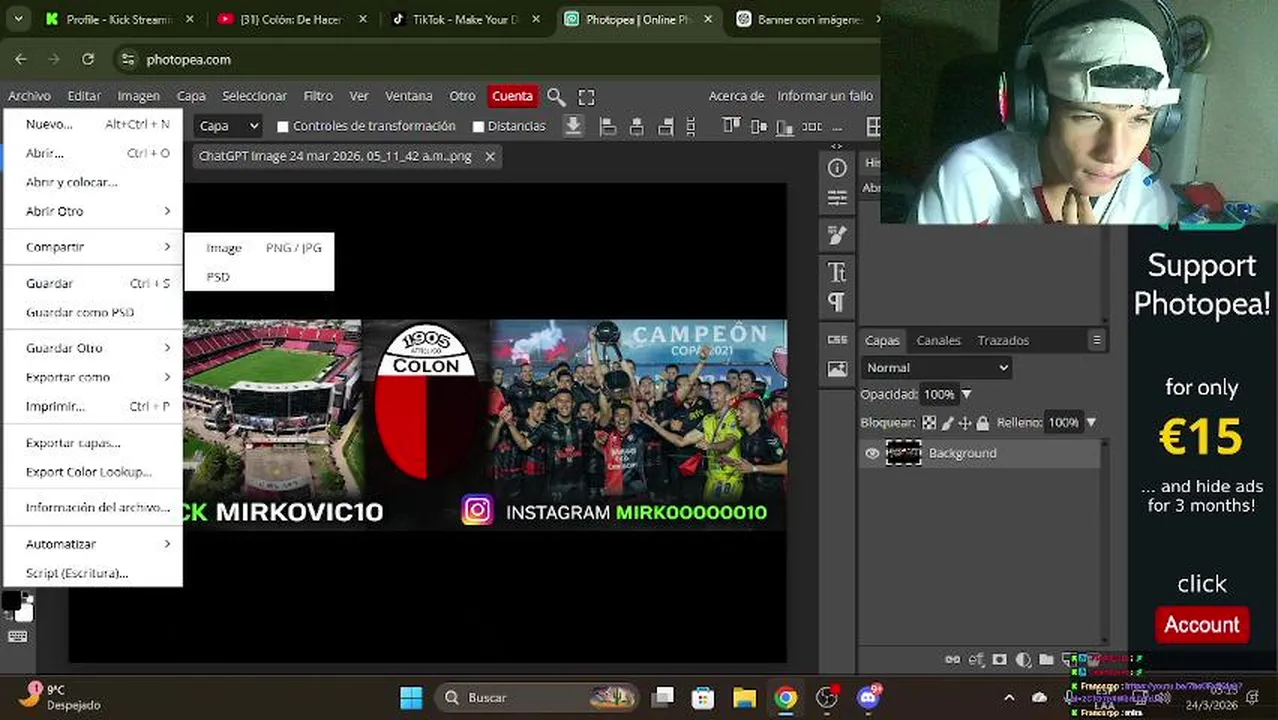This screenshot has width=1278, height=720.
Task: Align left edges icon in options bar
Action: coord(607,126)
